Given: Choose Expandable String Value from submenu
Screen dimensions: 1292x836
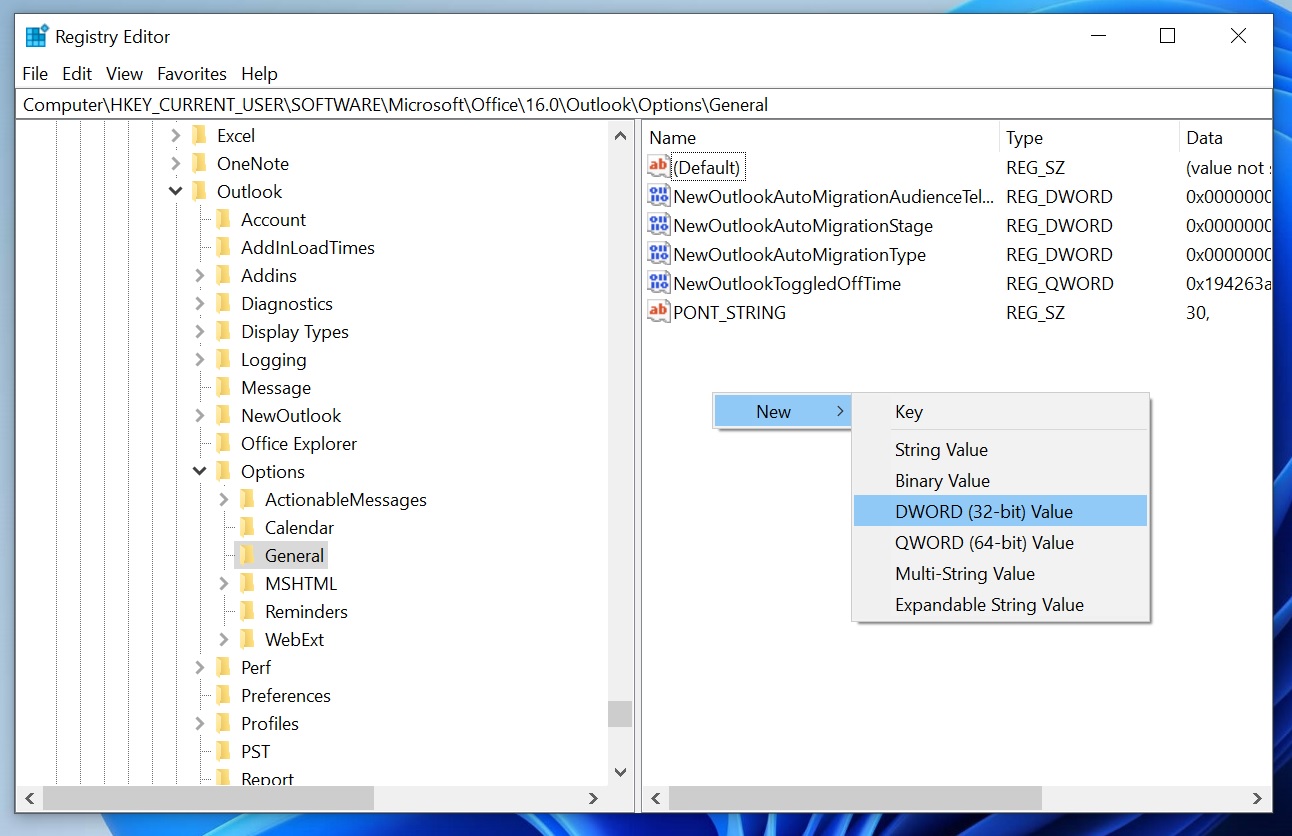Looking at the screenshot, I should tap(1000, 605).
